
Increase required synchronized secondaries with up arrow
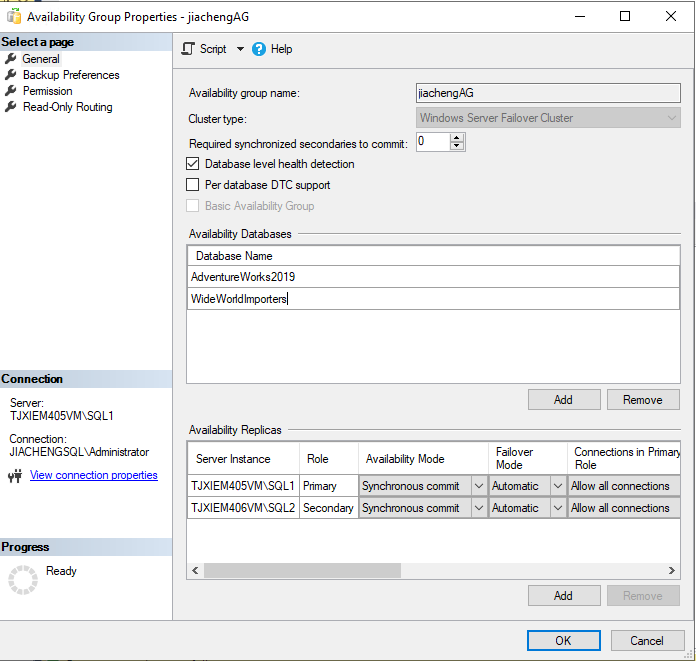click(x=457, y=138)
